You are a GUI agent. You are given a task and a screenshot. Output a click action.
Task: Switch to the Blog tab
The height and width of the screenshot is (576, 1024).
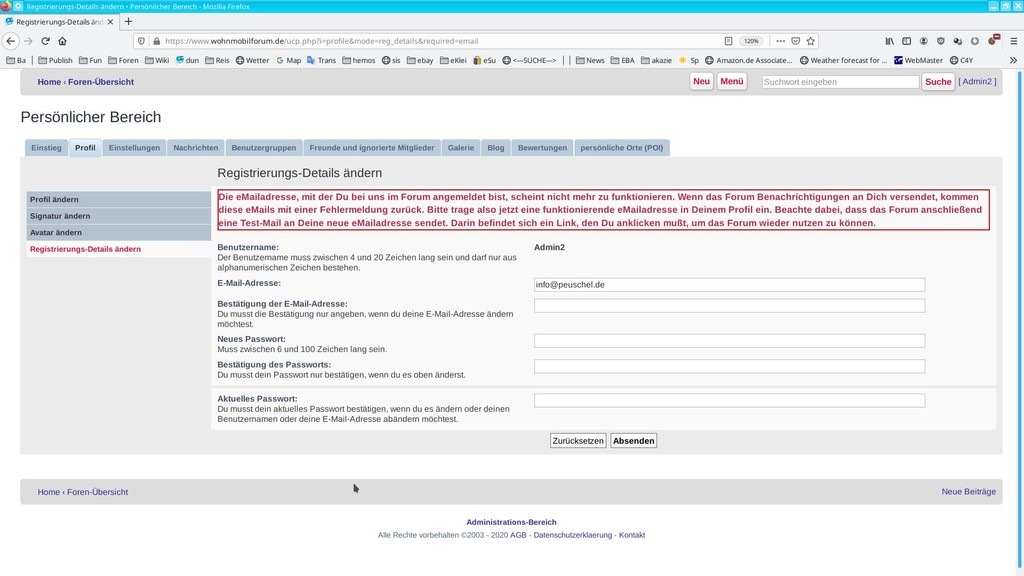(496, 148)
